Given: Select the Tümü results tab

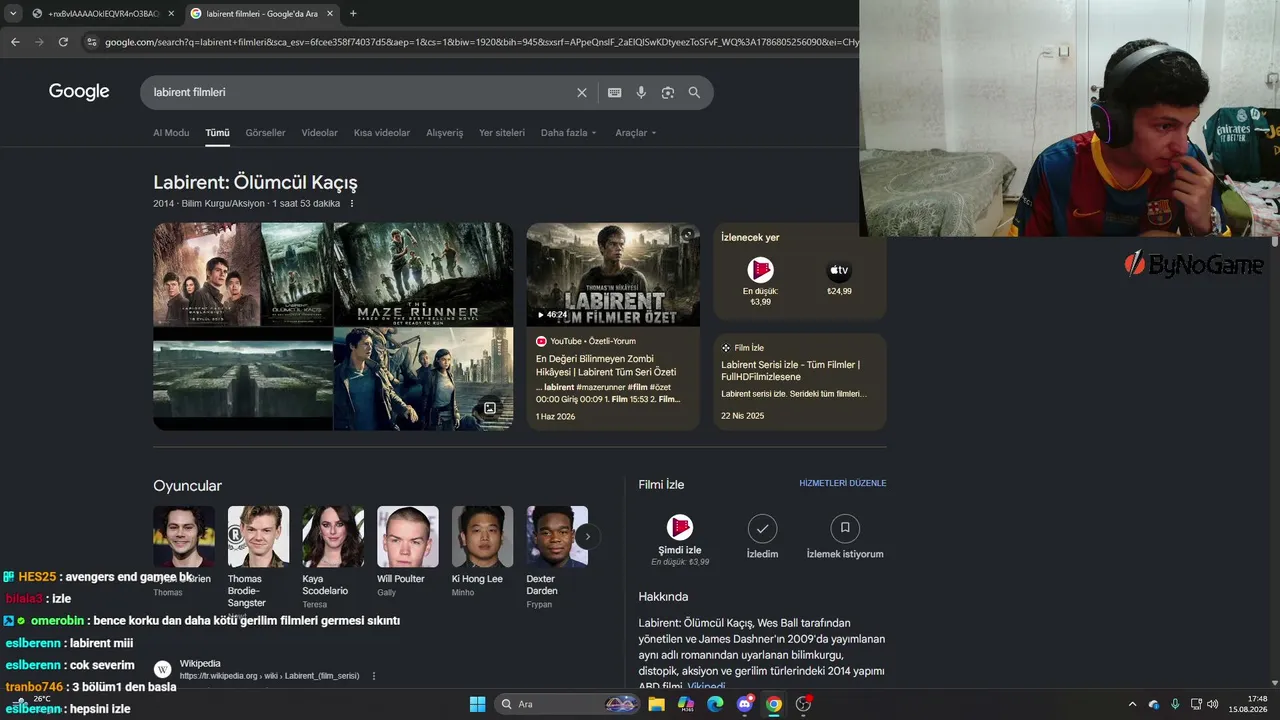Looking at the screenshot, I should (x=217, y=133).
